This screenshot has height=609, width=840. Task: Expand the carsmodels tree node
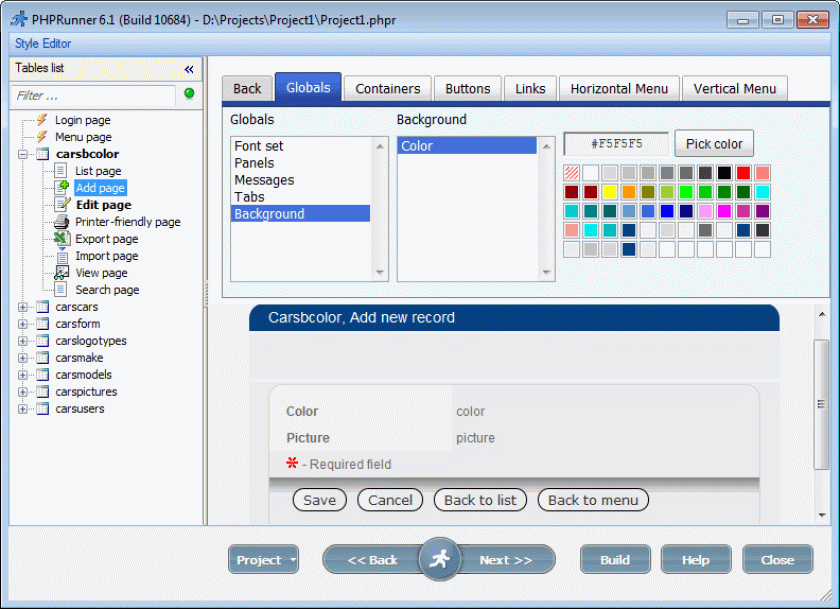tap(23, 375)
